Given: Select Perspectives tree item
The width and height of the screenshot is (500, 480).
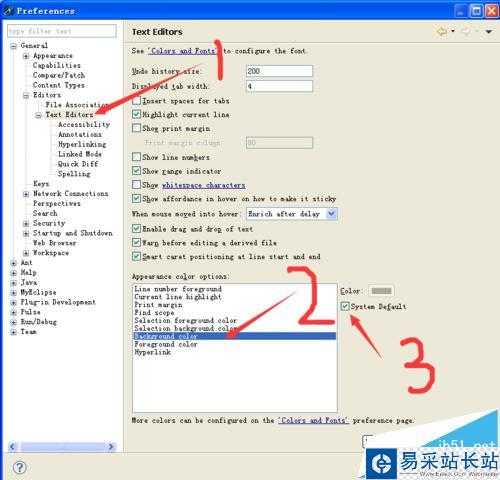Looking at the screenshot, I should 57,203.
